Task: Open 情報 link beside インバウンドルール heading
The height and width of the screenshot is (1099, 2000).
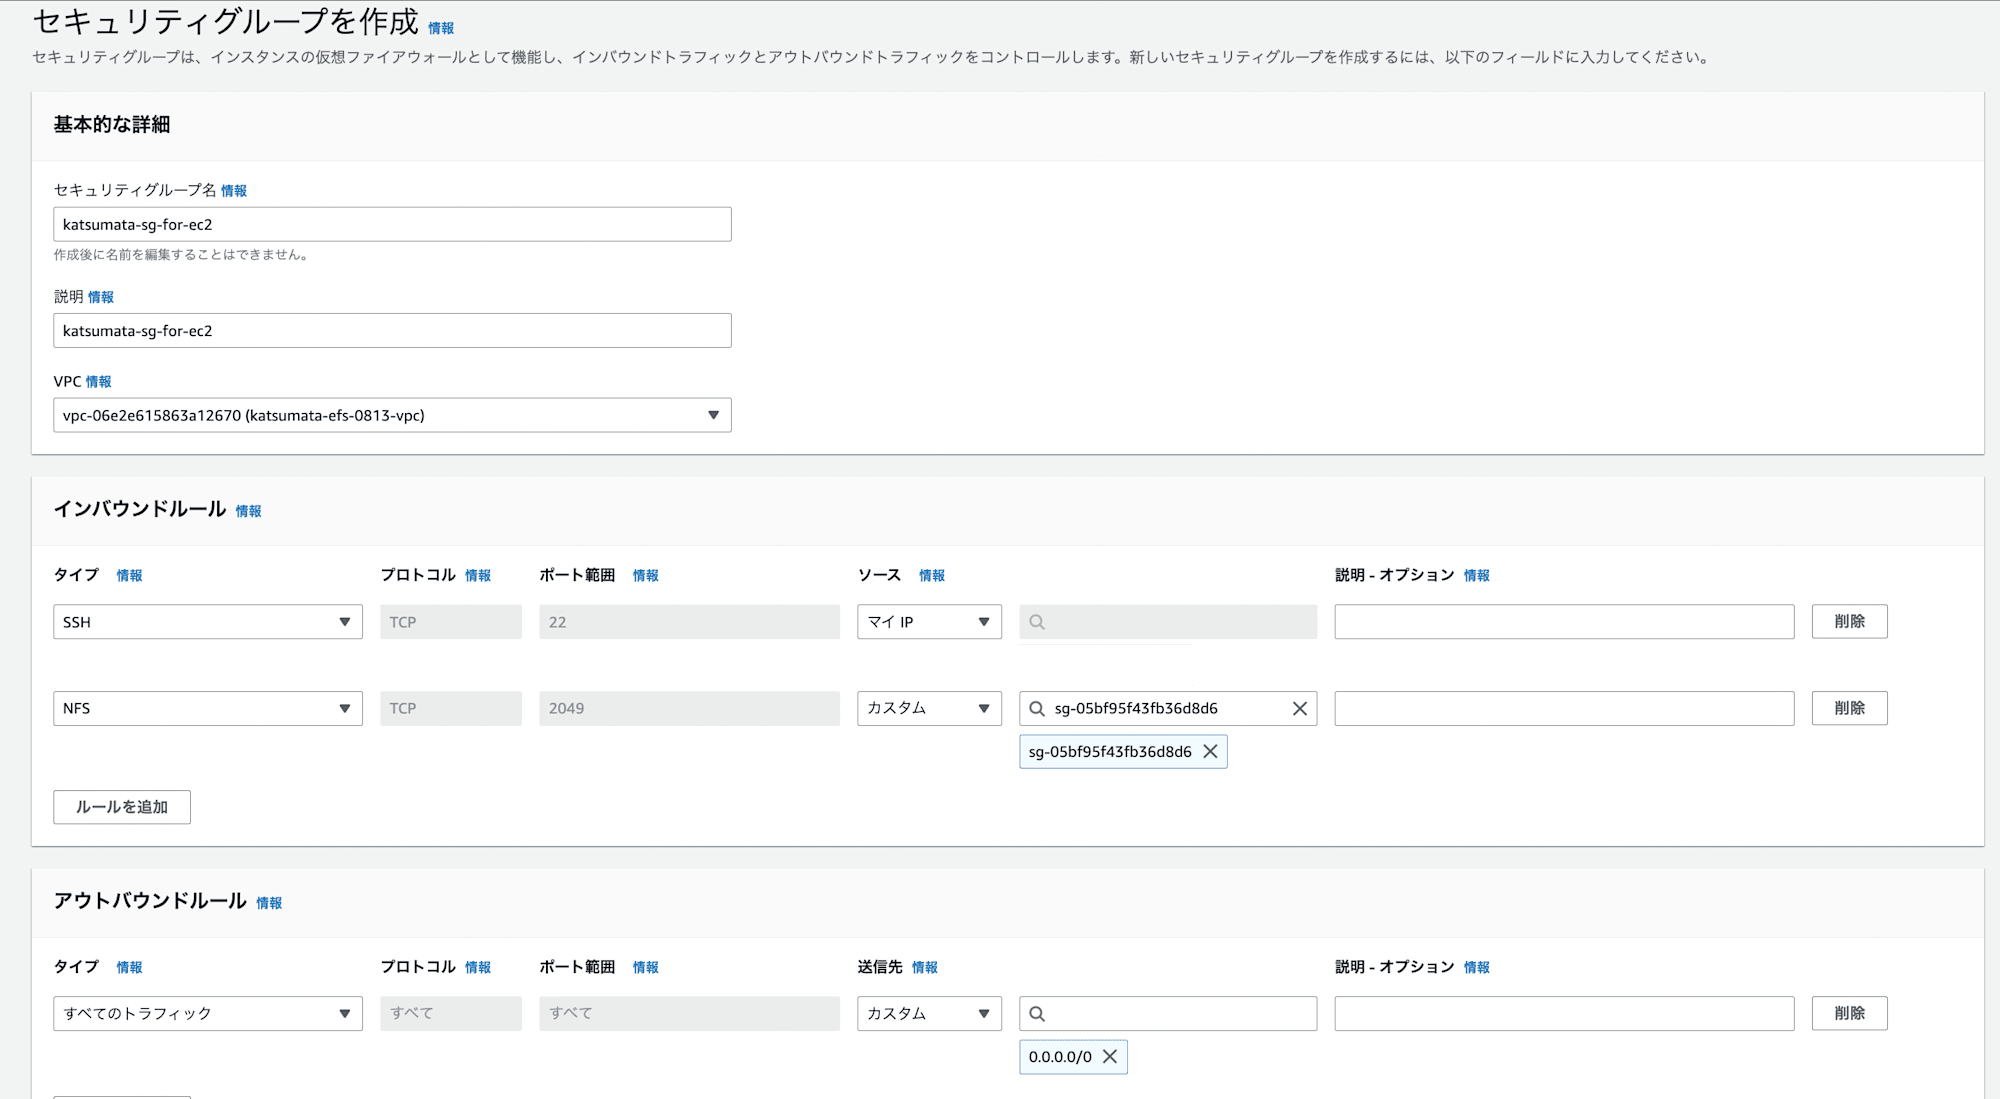Action: click(x=249, y=511)
